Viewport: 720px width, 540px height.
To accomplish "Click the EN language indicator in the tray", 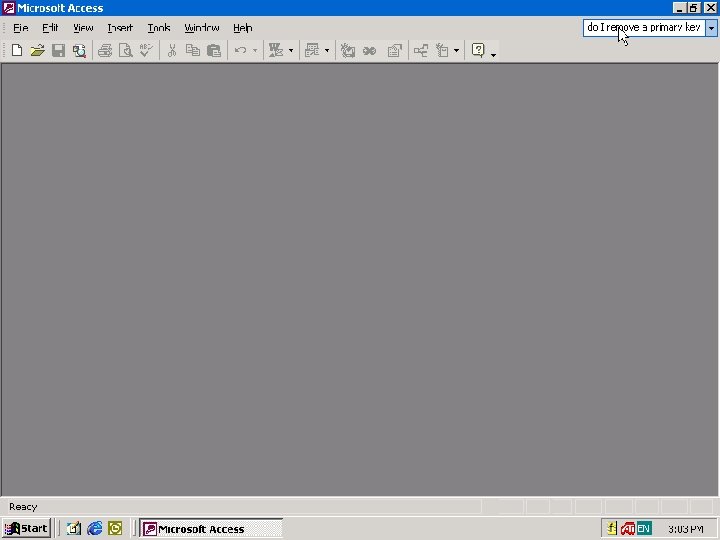I will (644, 529).
